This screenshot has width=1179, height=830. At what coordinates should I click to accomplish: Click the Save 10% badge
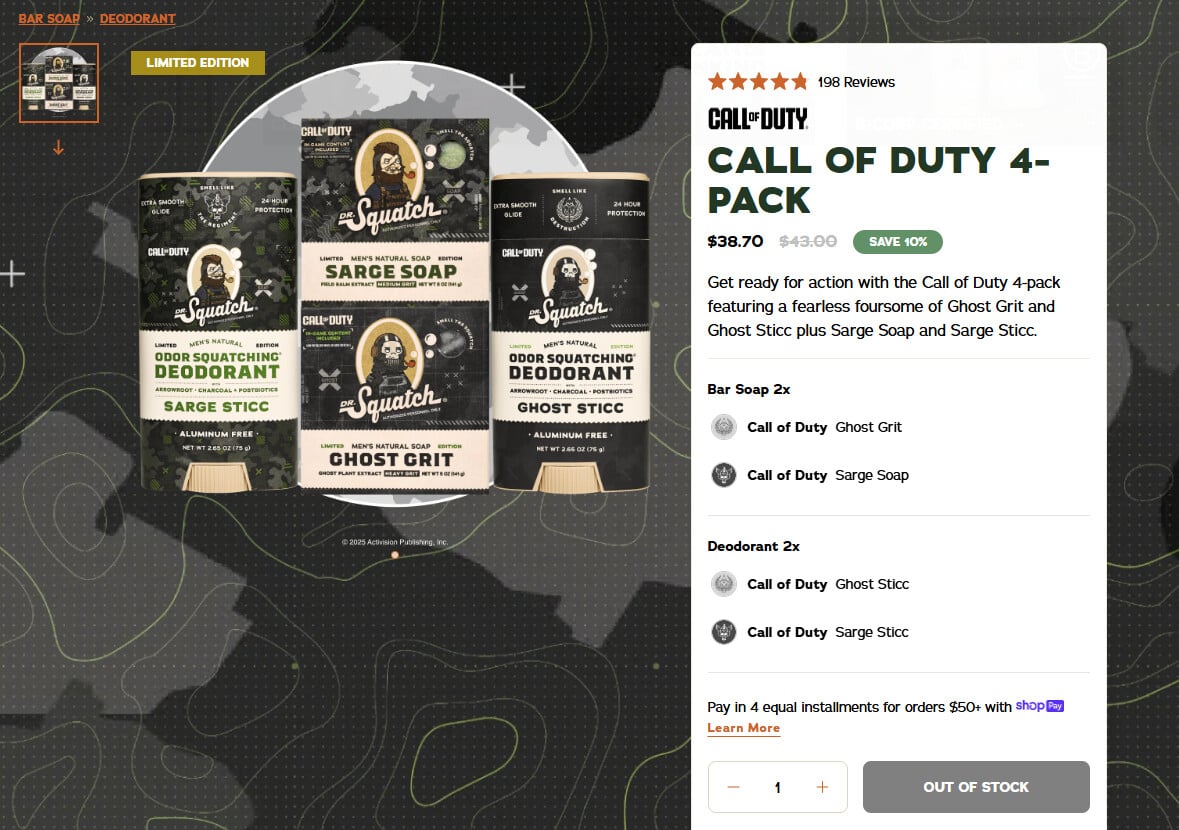(898, 241)
